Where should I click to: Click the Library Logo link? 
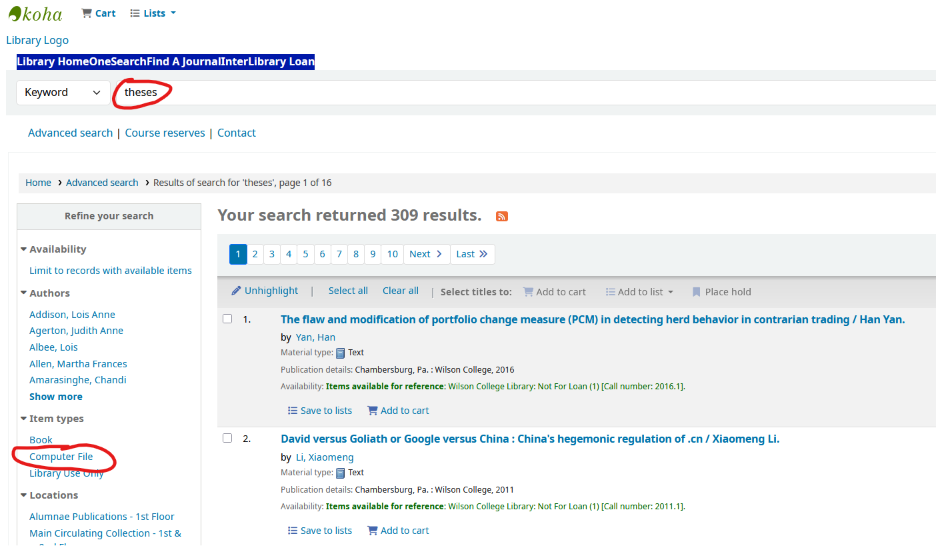pyautogui.click(x=37, y=40)
